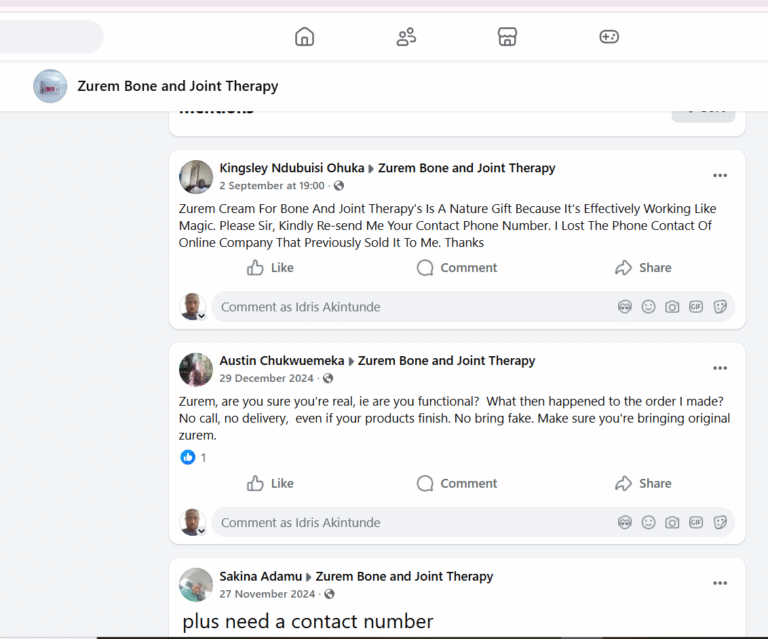This screenshot has height=639, width=768.
Task: Open the Friends icon in top navigation
Action: pos(406,37)
